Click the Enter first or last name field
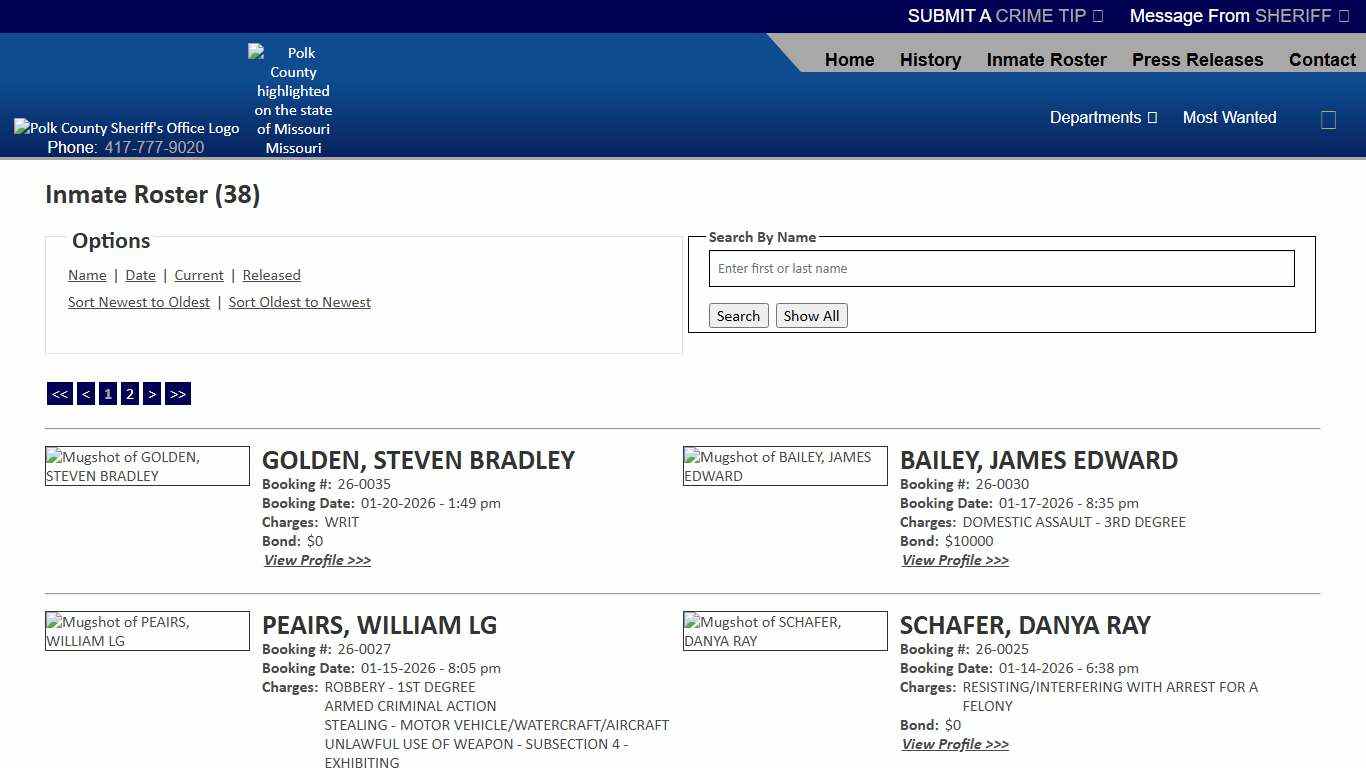The width and height of the screenshot is (1366, 768). tap(1000, 268)
